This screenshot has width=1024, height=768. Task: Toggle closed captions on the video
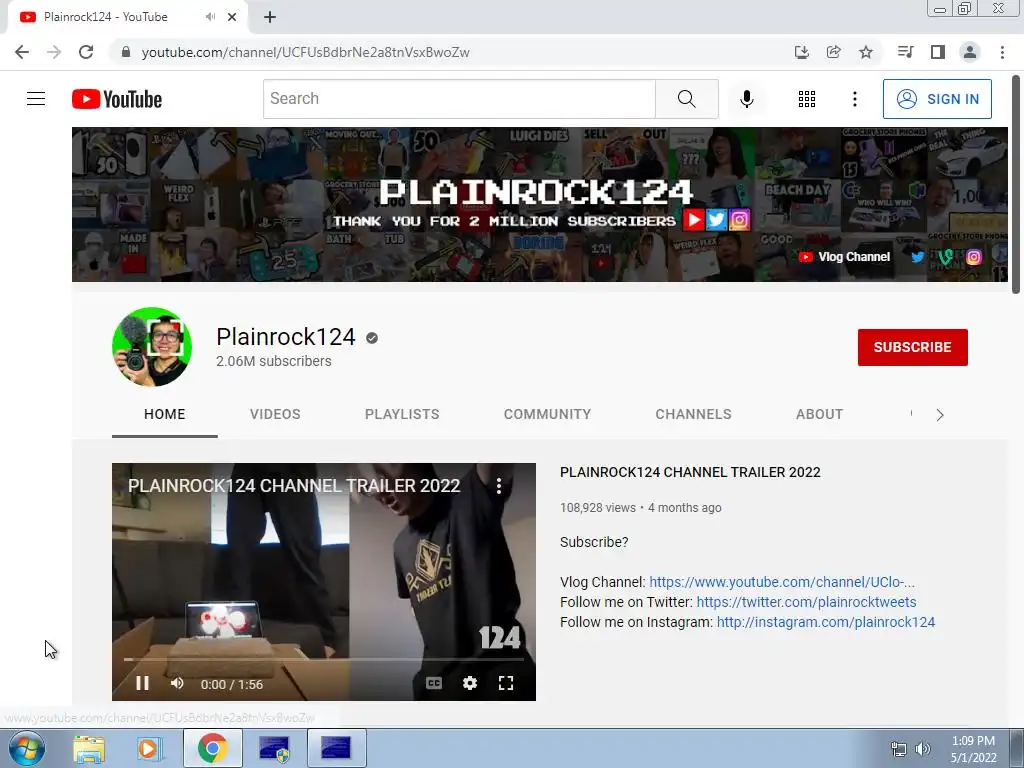point(434,683)
